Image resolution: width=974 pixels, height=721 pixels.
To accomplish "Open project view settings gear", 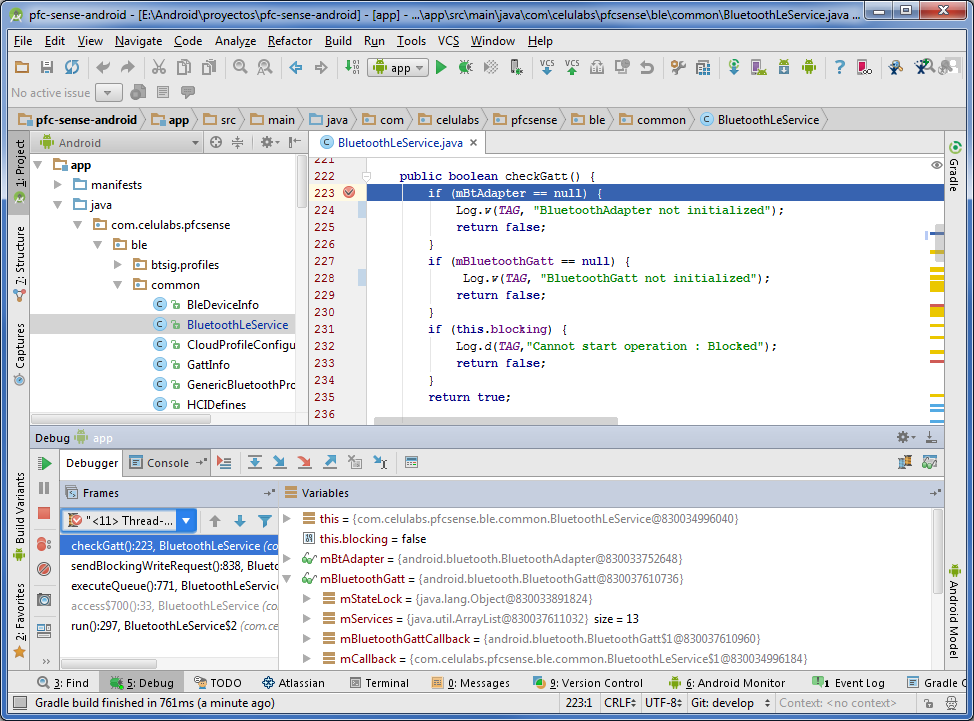I will click(270, 142).
